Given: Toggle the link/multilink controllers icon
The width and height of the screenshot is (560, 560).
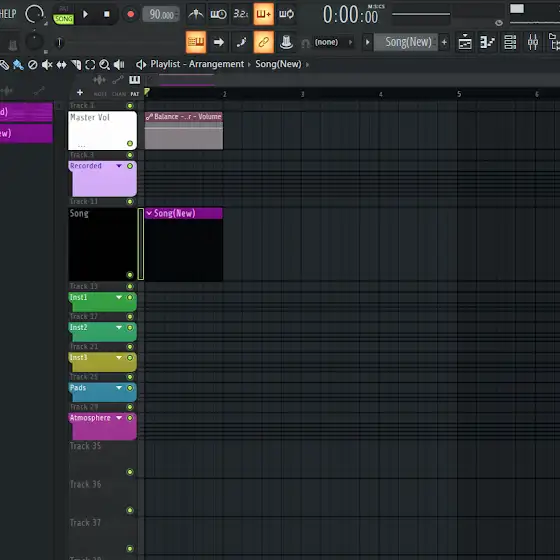Looking at the screenshot, I should [x=264, y=42].
